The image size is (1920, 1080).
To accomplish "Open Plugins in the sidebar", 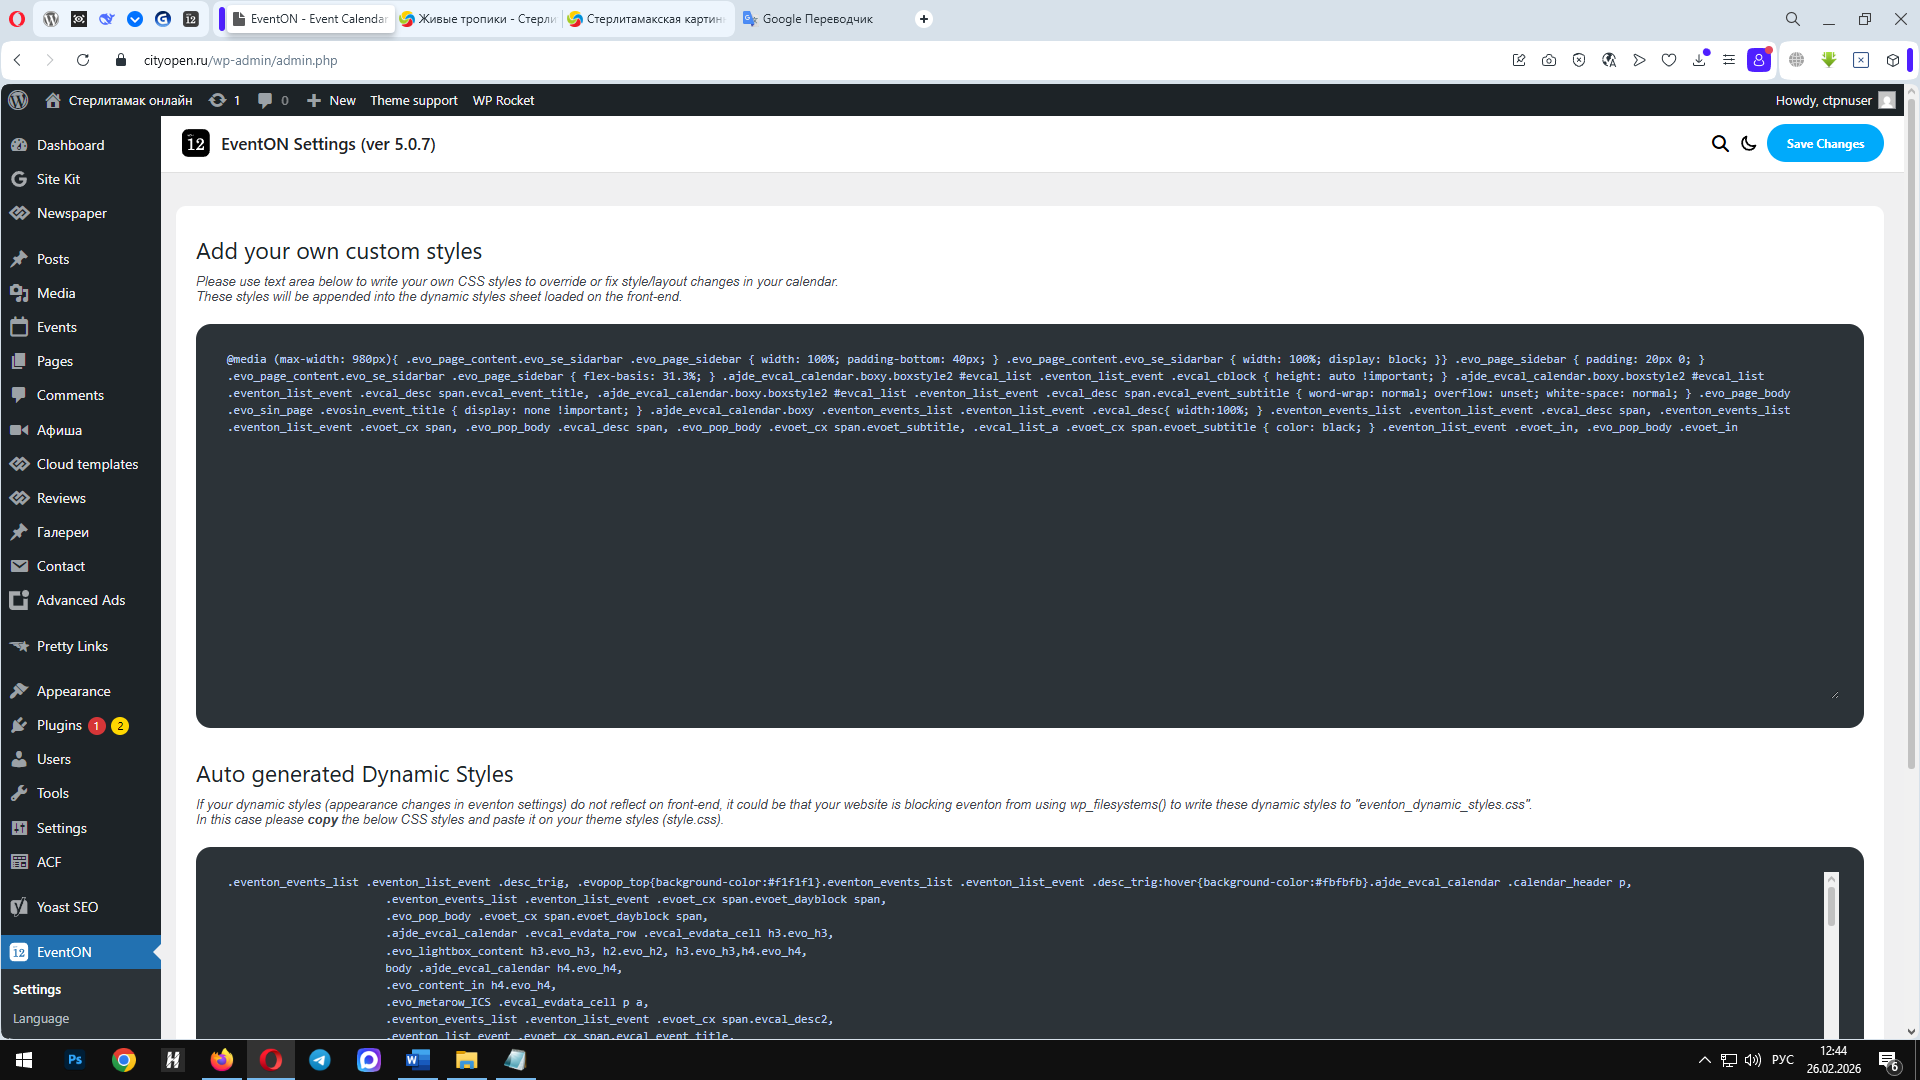I will (59, 725).
